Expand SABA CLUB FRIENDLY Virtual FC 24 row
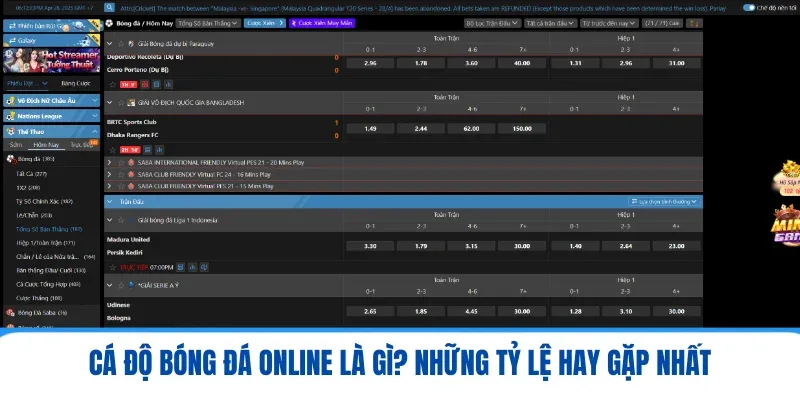Screen dimensions: 800x400 (x=109, y=174)
